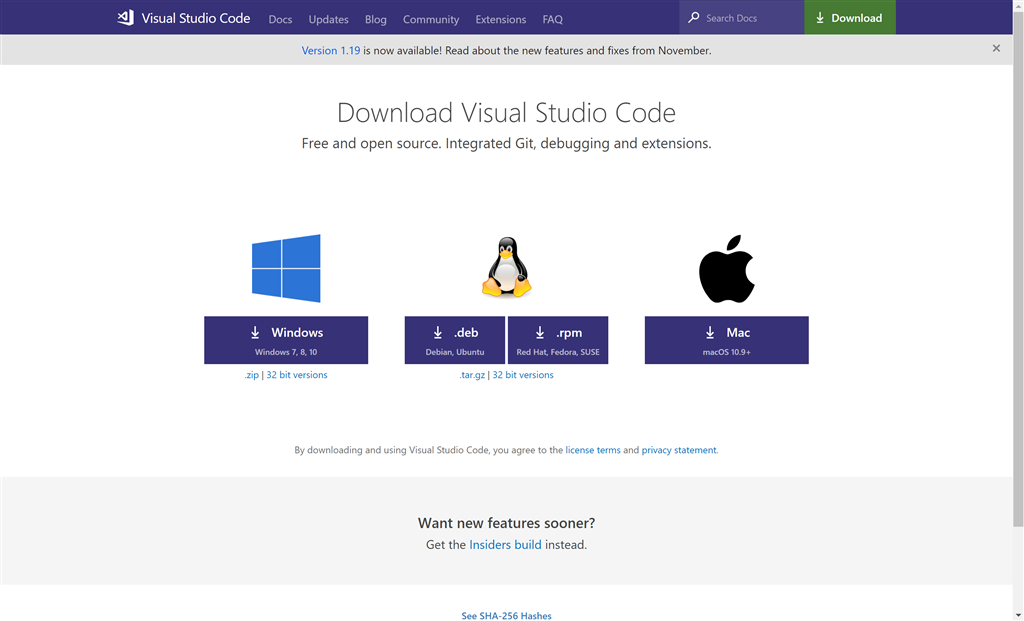The height and width of the screenshot is (621, 1024).
Task: Download the .deb package for Debian, Ubuntu
Action: (455, 340)
